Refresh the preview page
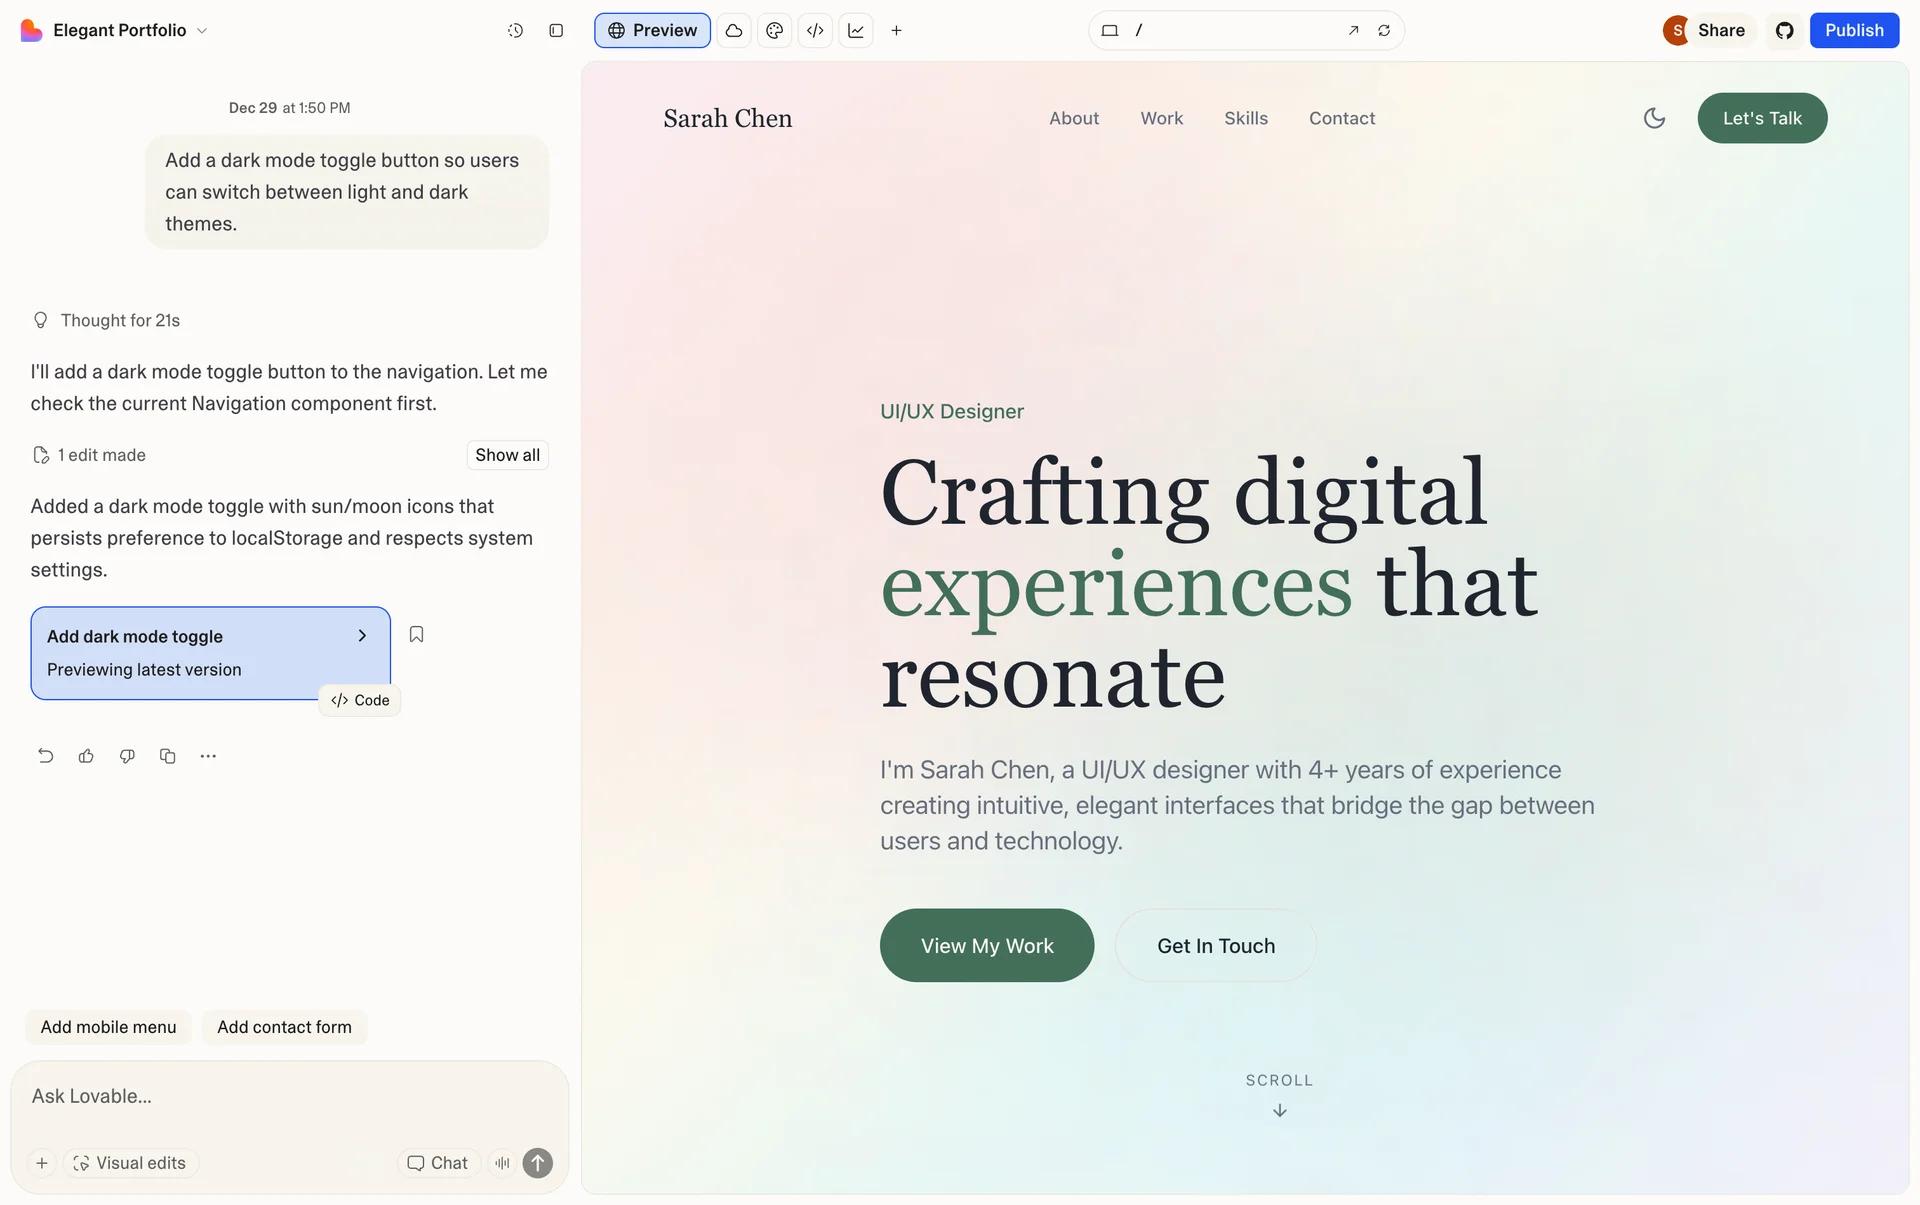Screen dimensions: 1920x1205 tap(1384, 31)
